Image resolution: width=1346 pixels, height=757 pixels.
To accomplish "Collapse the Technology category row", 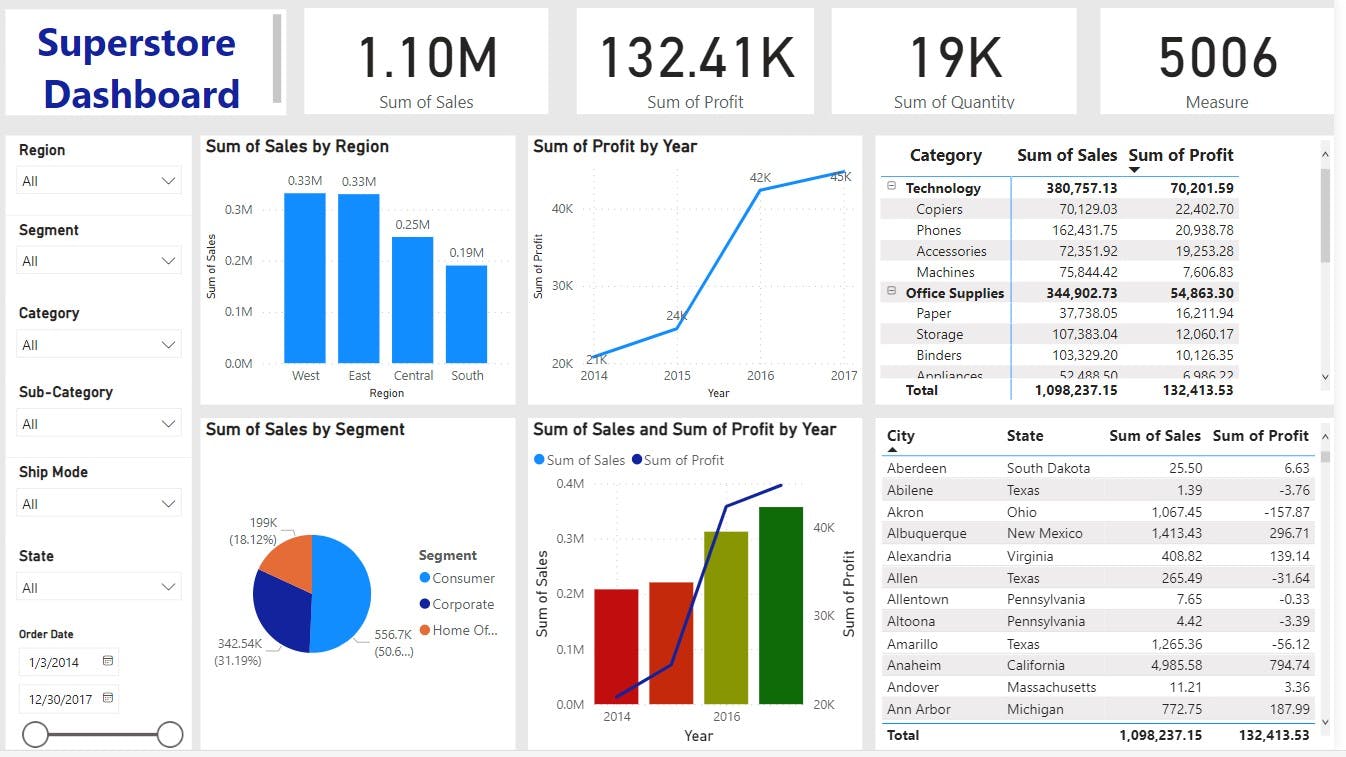I will [891, 187].
